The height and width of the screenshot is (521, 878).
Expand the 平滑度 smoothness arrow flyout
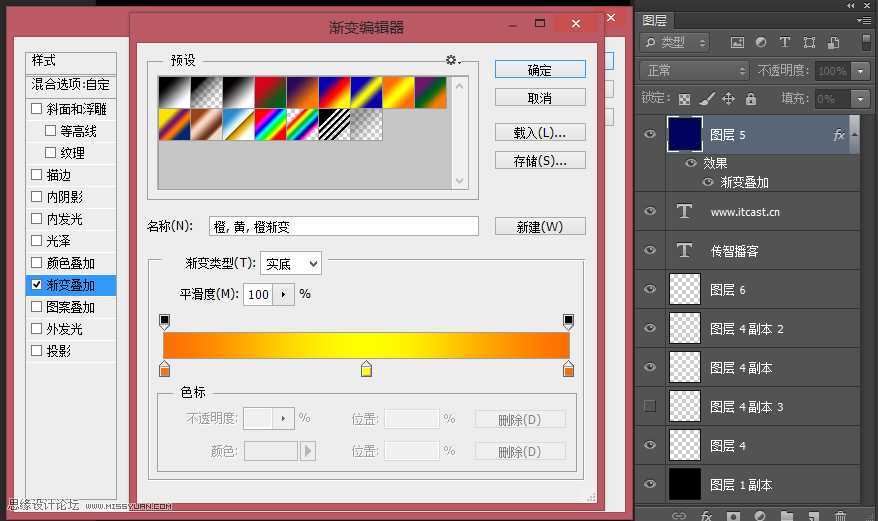pos(284,294)
